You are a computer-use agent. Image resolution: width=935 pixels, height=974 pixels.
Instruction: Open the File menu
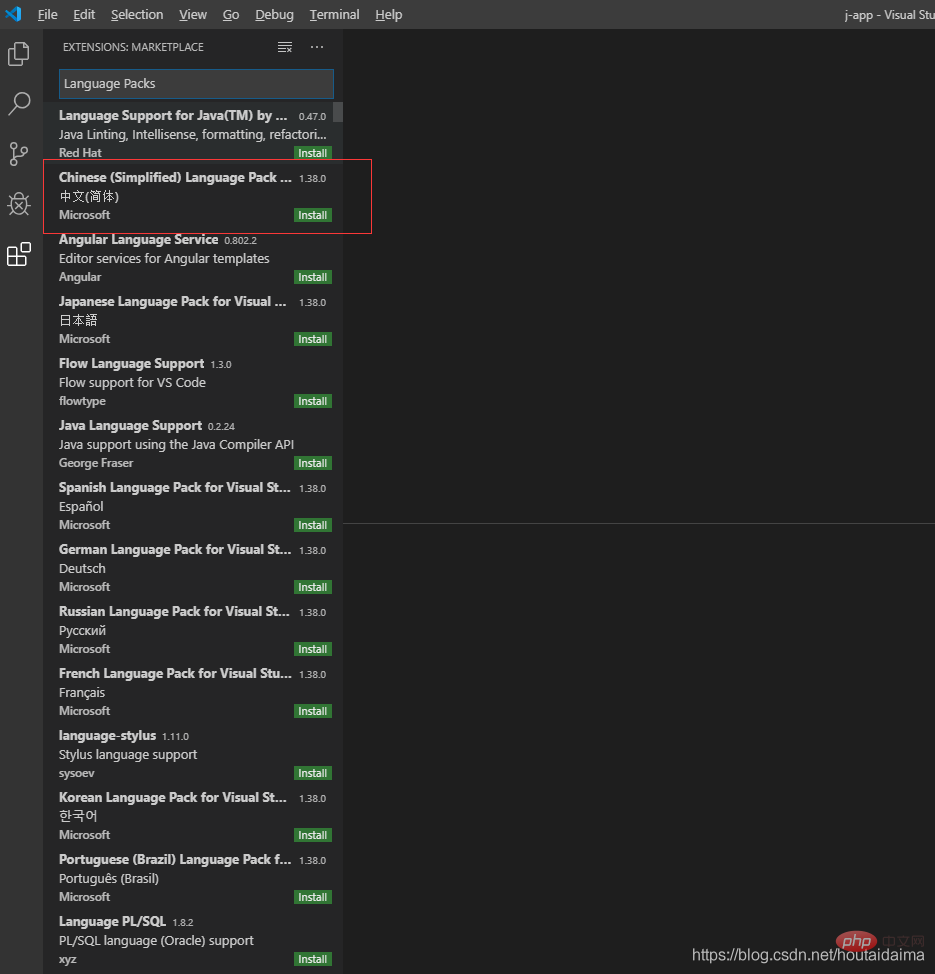coord(47,14)
